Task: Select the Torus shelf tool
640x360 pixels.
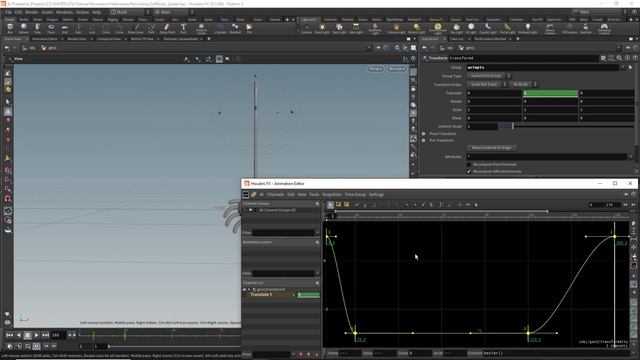Action: click(51, 29)
